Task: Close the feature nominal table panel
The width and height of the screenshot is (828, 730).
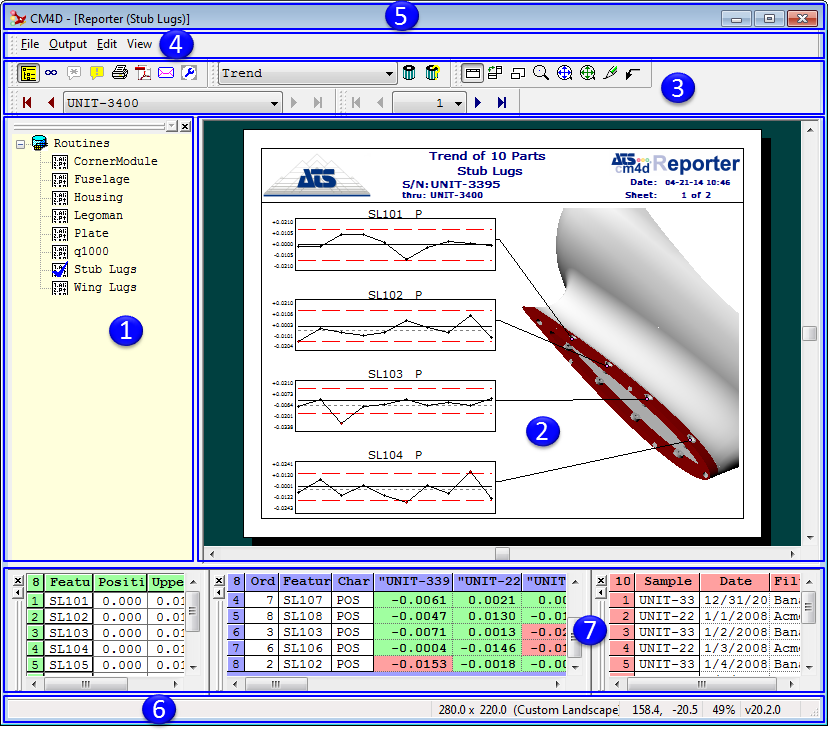Action: point(18,581)
